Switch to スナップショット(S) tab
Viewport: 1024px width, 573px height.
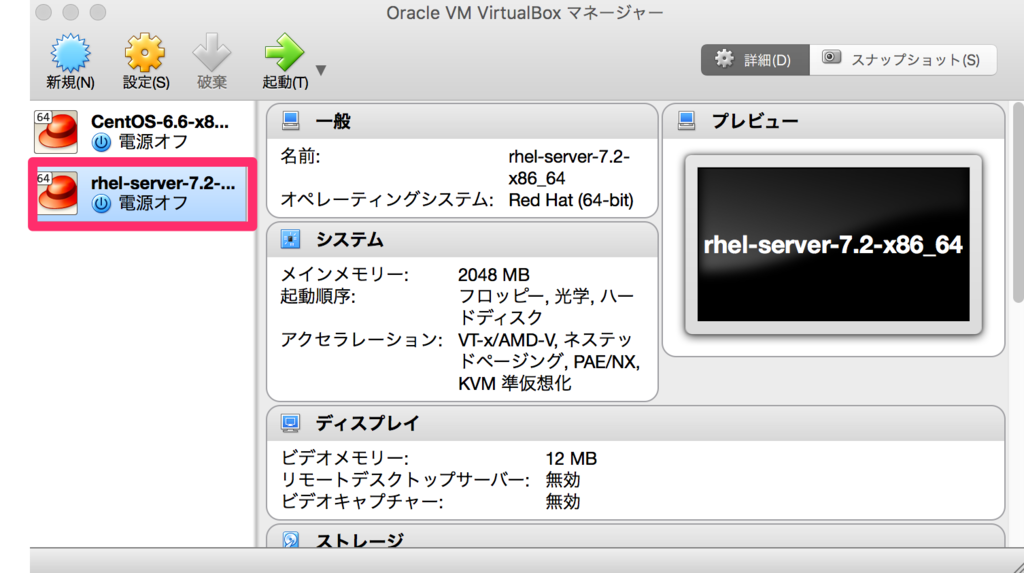click(x=903, y=60)
